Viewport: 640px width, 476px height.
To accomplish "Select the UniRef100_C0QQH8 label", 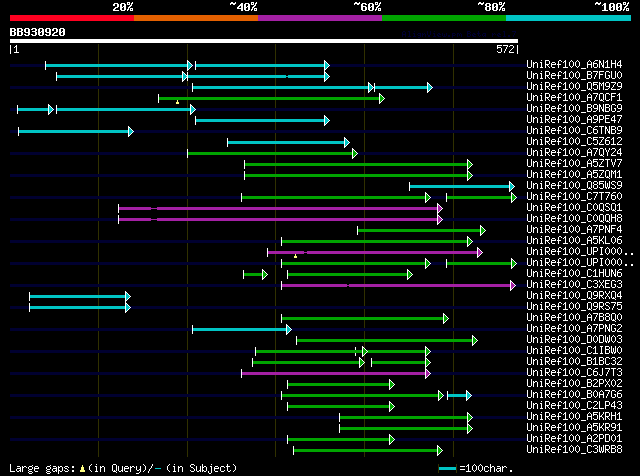I will (x=574, y=218).
